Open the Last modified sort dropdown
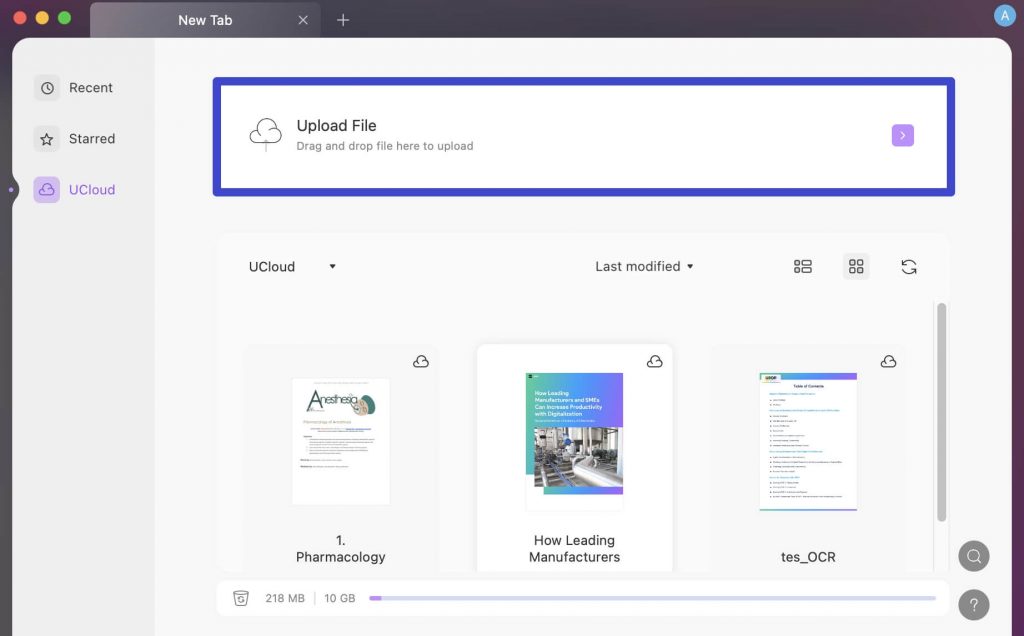The image size is (1024, 636). point(643,266)
